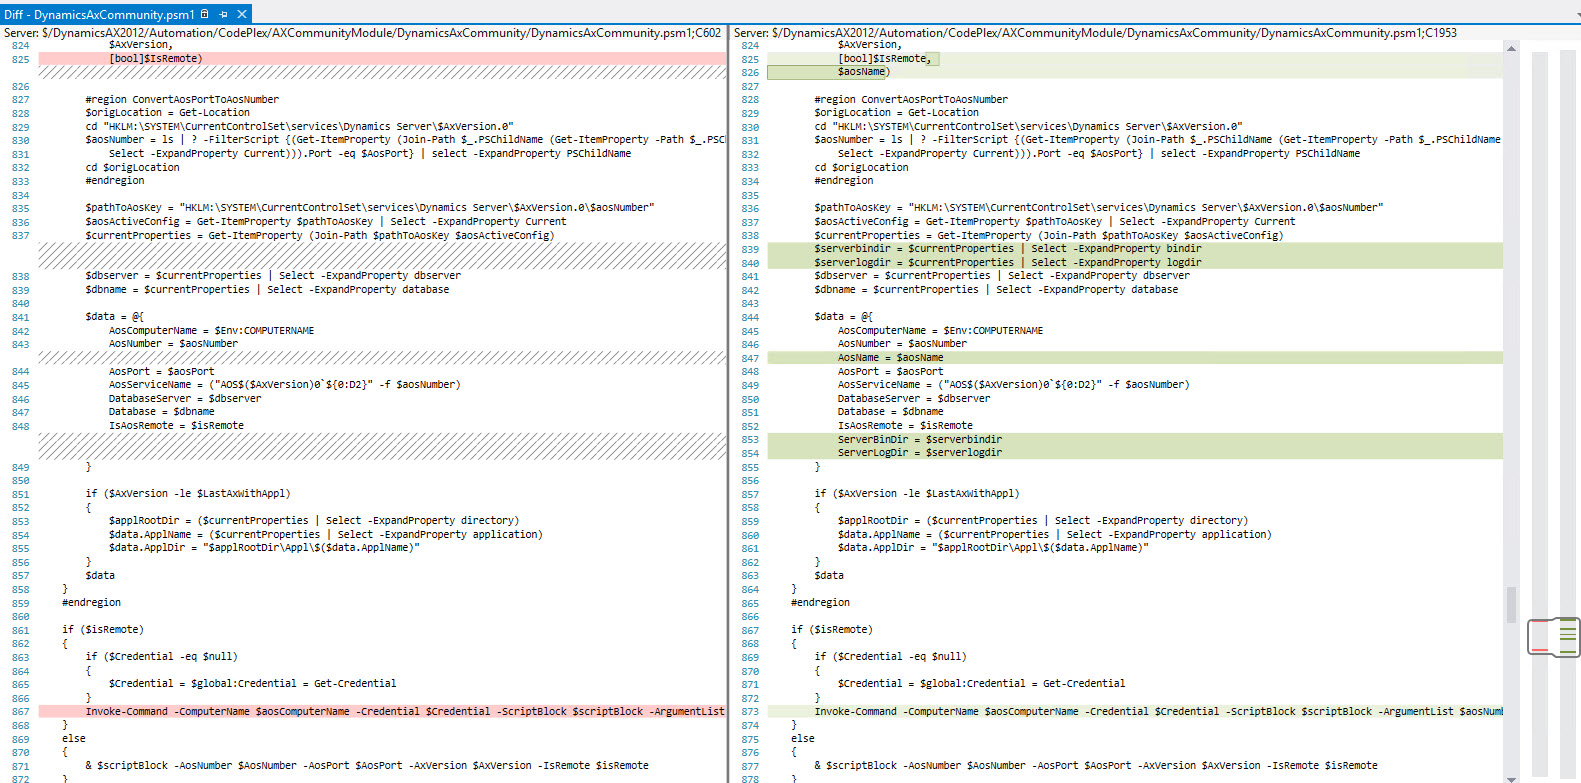Click the removed [bool]$IsRemote) line in the left pane

(156, 59)
